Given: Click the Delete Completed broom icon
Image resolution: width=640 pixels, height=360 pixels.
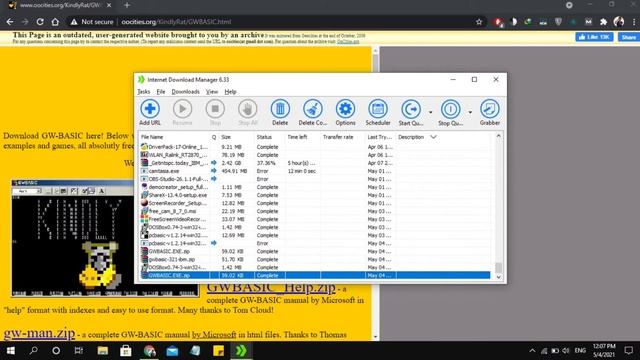Looking at the screenshot, I should (313, 112).
